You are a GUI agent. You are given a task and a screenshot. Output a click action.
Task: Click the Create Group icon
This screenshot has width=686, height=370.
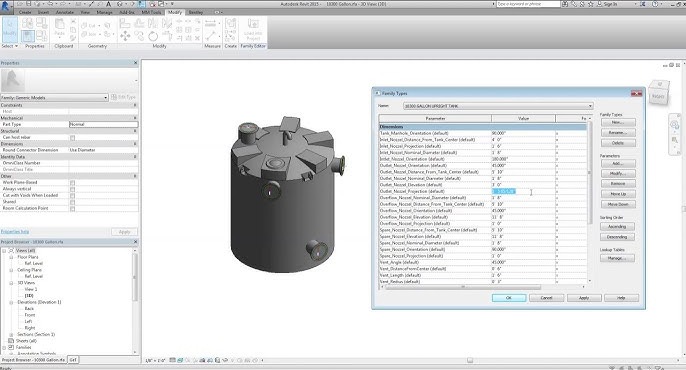point(231,23)
